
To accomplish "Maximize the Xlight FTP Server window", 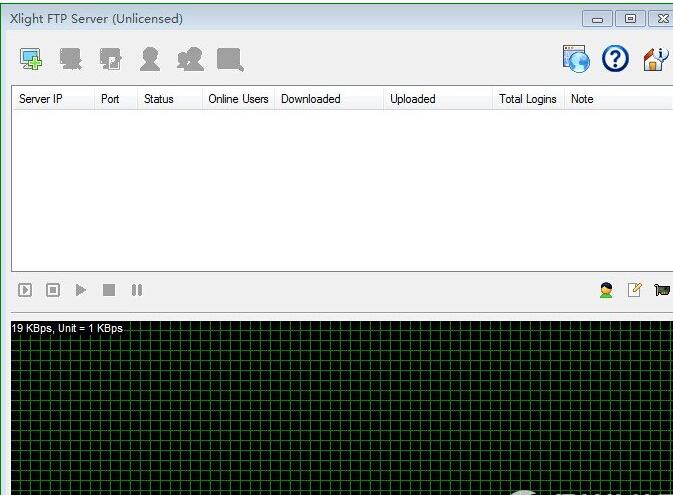I will click(x=630, y=19).
